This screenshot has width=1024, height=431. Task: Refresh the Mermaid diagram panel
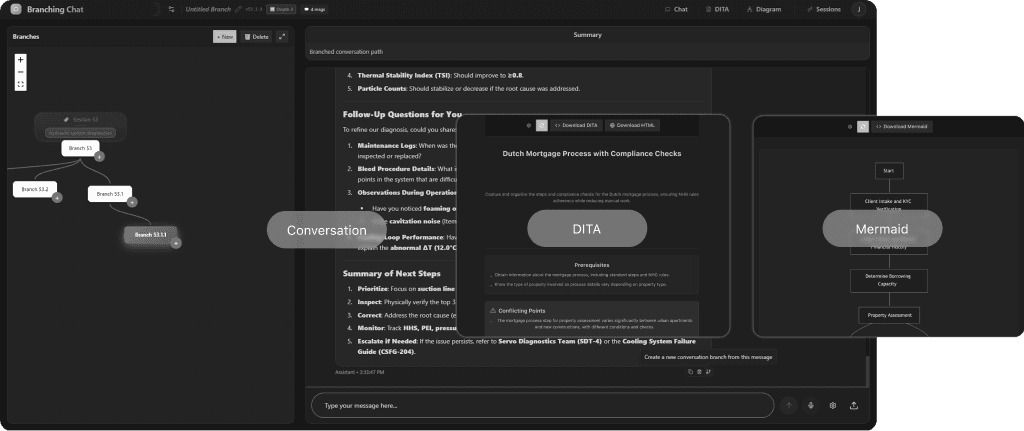coord(863,127)
